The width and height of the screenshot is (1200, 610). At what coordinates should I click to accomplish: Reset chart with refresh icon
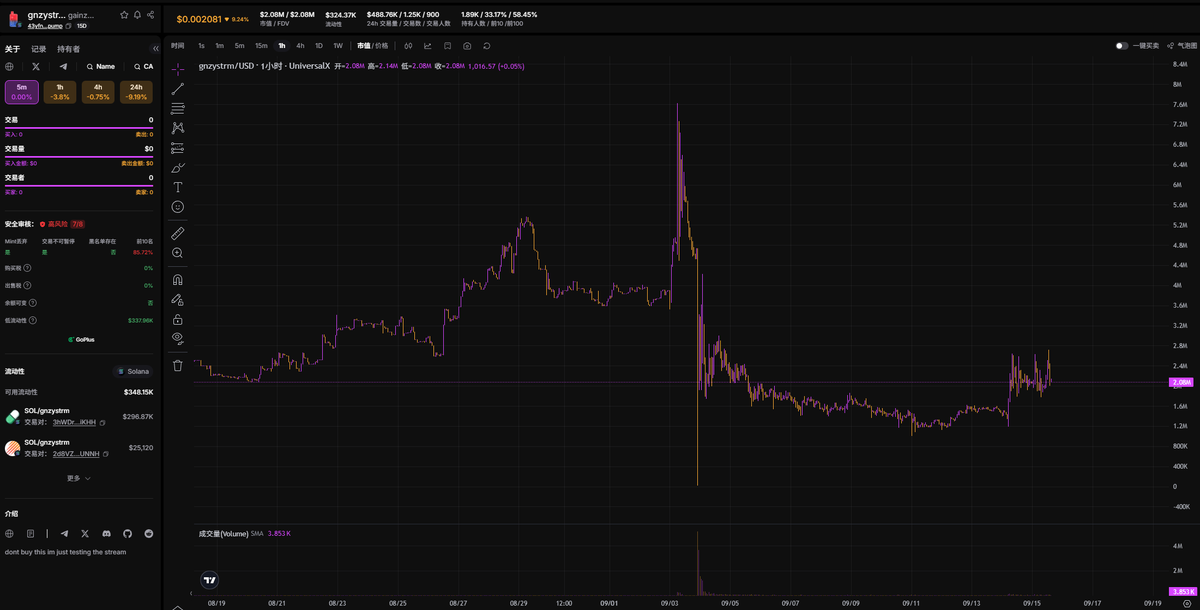pyautogui.click(x=487, y=45)
